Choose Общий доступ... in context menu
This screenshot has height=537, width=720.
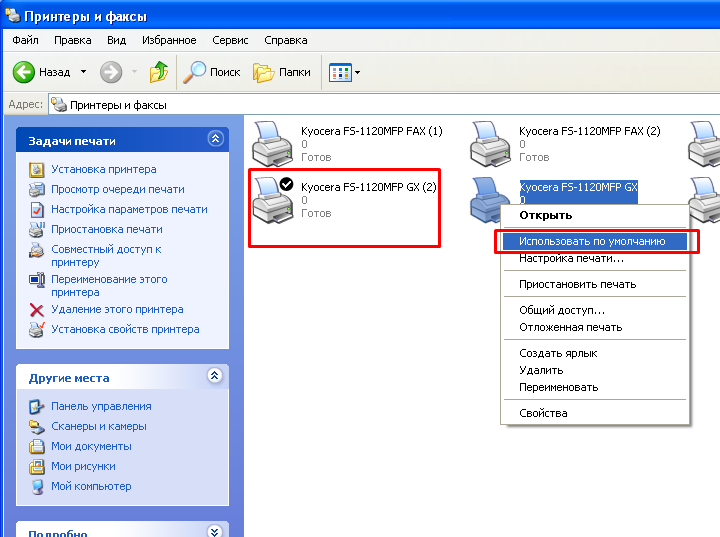click(595, 311)
